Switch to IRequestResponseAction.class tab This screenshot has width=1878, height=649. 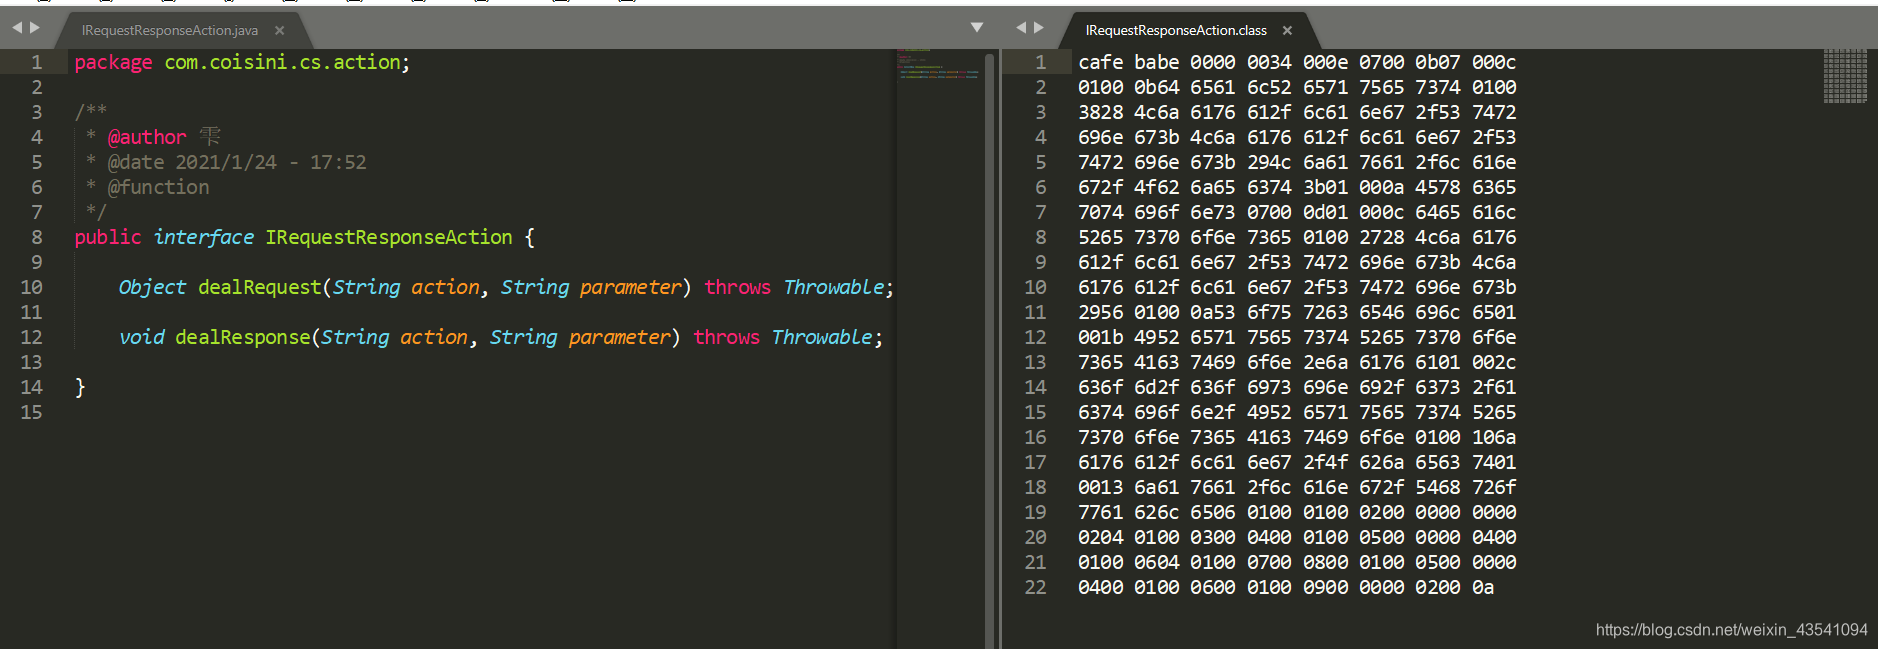(x=1176, y=31)
